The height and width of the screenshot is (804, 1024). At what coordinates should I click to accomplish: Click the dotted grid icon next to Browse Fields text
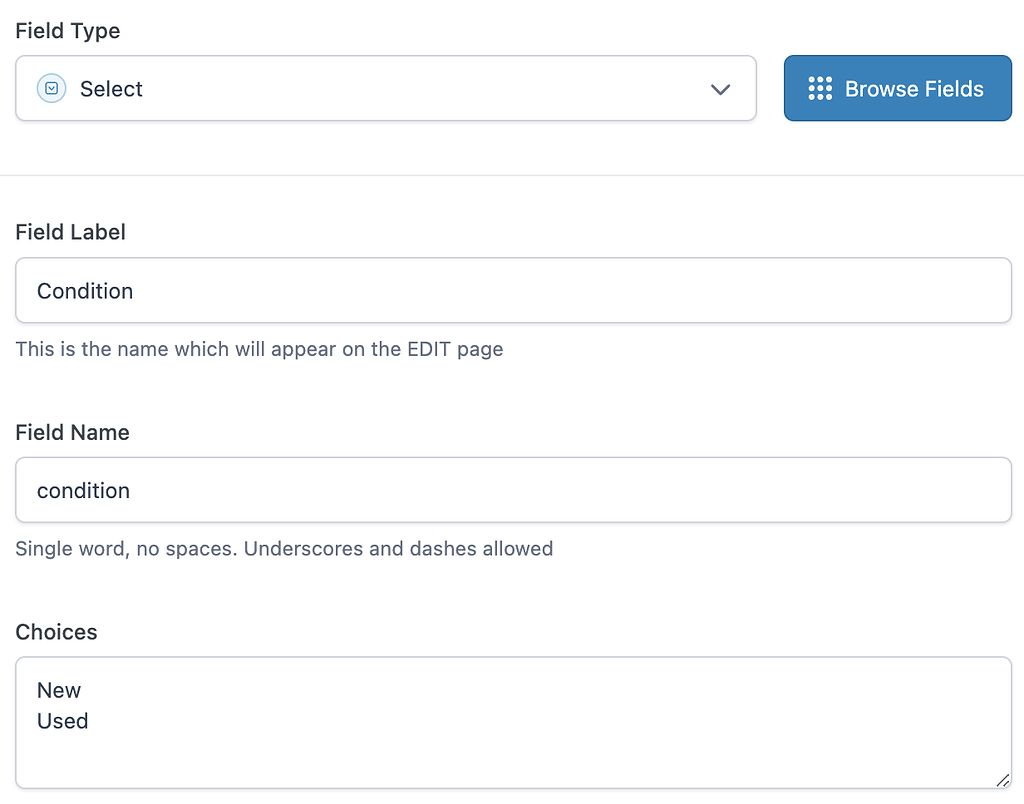(821, 88)
